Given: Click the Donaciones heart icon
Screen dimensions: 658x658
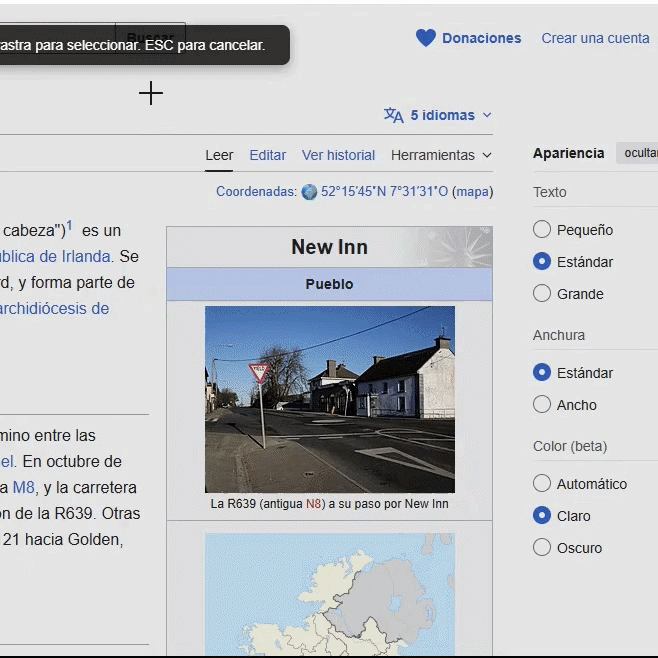Looking at the screenshot, I should tap(426, 38).
